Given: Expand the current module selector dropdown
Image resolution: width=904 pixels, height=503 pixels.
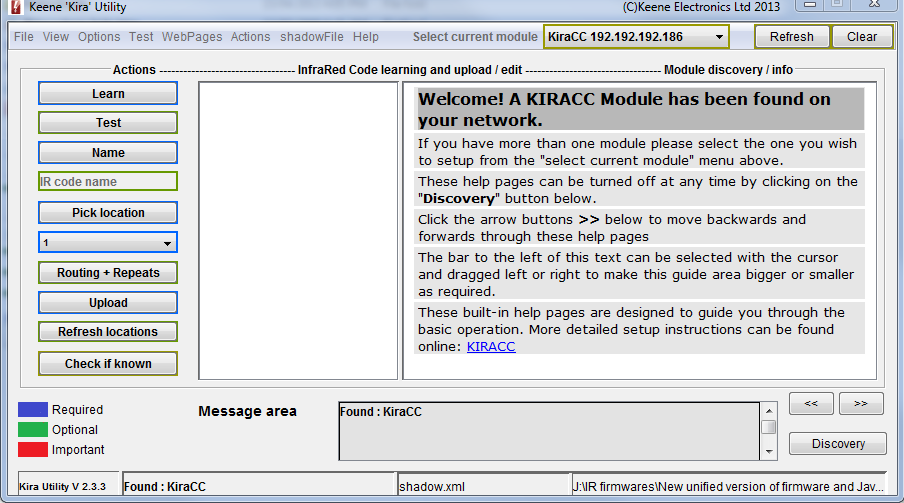Looking at the screenshot, I should [636, 37].
